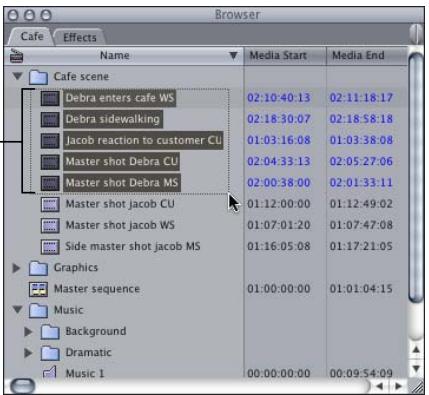The image size is (429, 395).
Task: Click the horizontal scrollbar thumb
Action: pyautogui.click(x=22, y=386)
